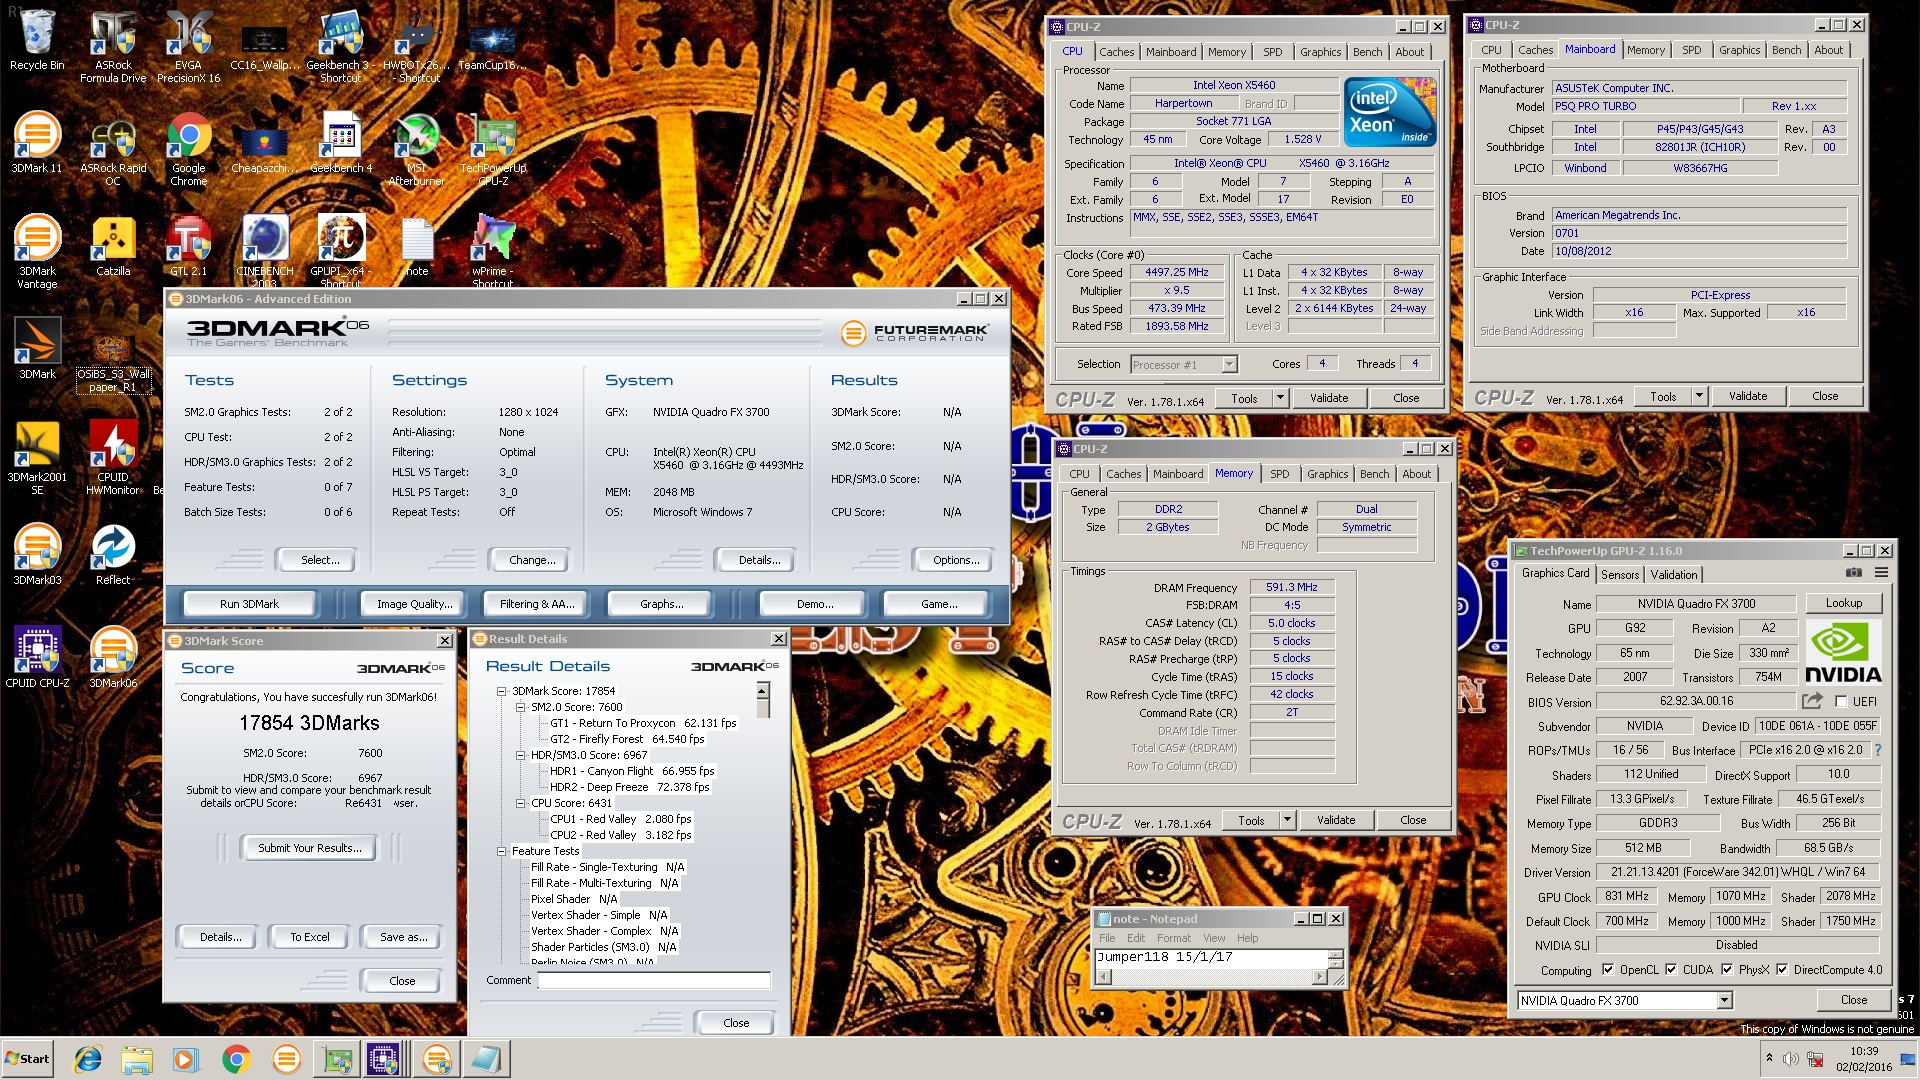Open Windows Explorer folder in taskbar
The image size is (1920, 1080).
[x=137, y=1059]
